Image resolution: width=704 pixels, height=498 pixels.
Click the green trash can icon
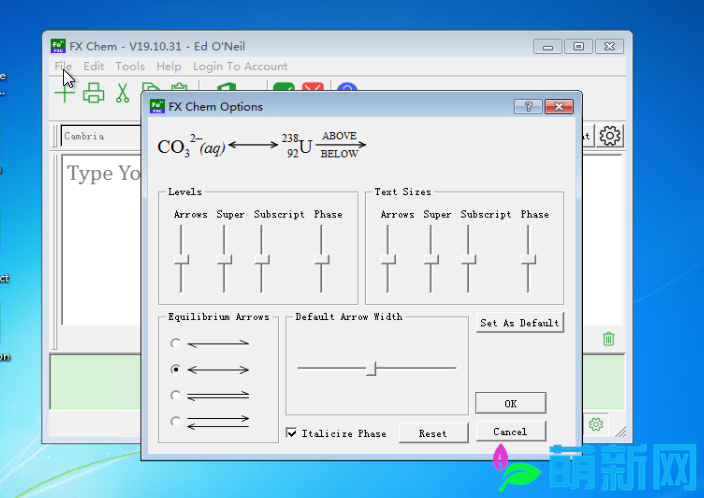(608, 339)
